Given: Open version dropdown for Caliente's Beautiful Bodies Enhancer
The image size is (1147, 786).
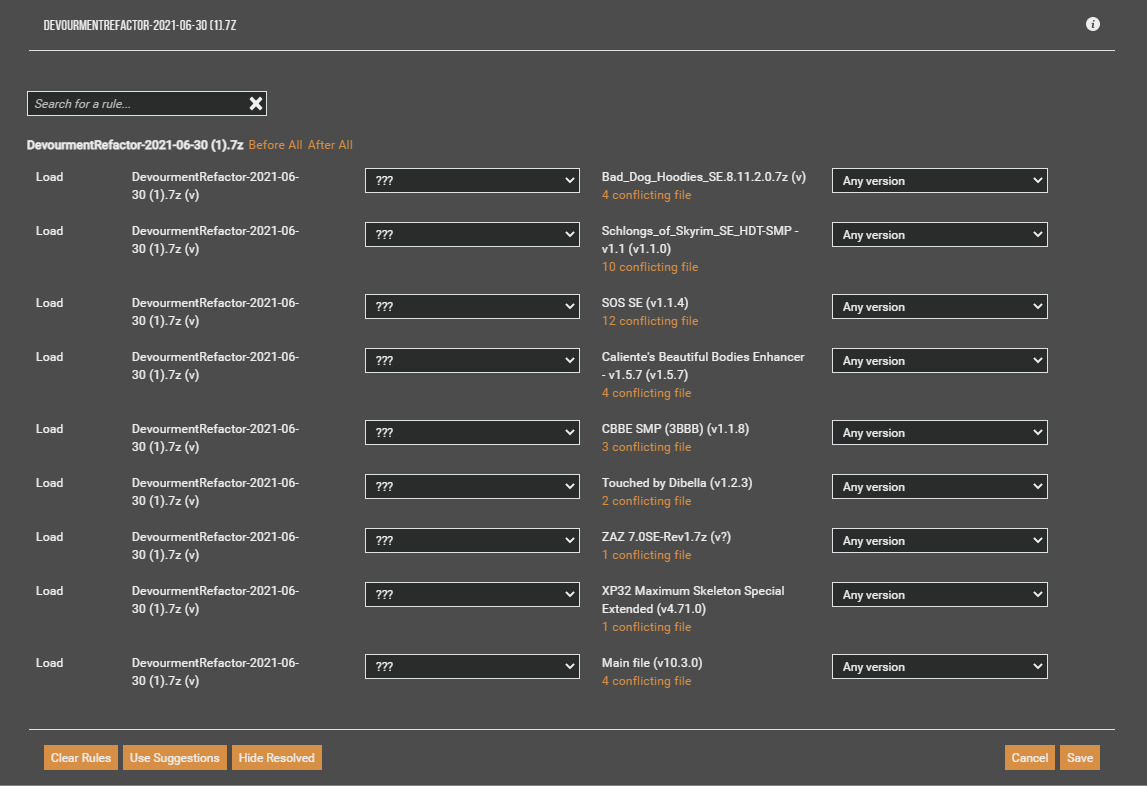Looking at the screenshot, I should (x=940, y=361).
